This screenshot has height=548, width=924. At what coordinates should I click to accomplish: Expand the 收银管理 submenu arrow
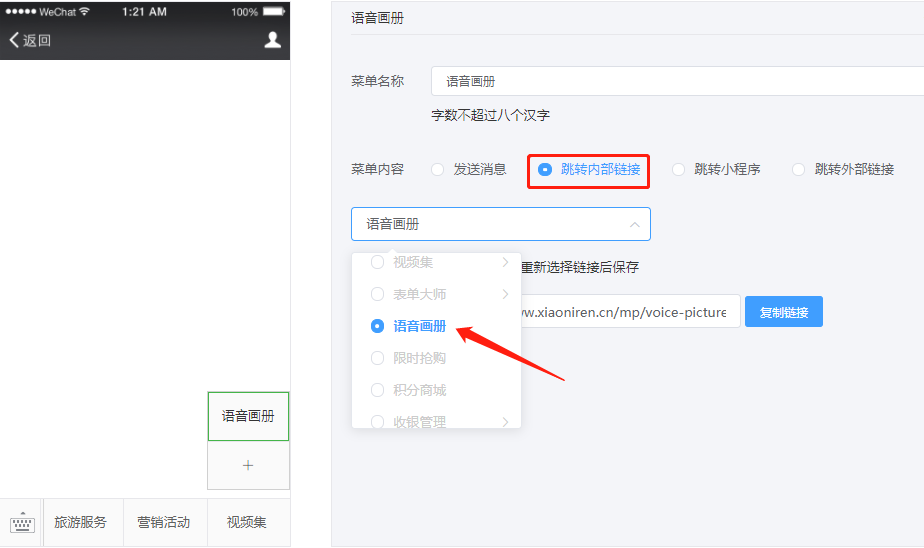tap(505, 422)
